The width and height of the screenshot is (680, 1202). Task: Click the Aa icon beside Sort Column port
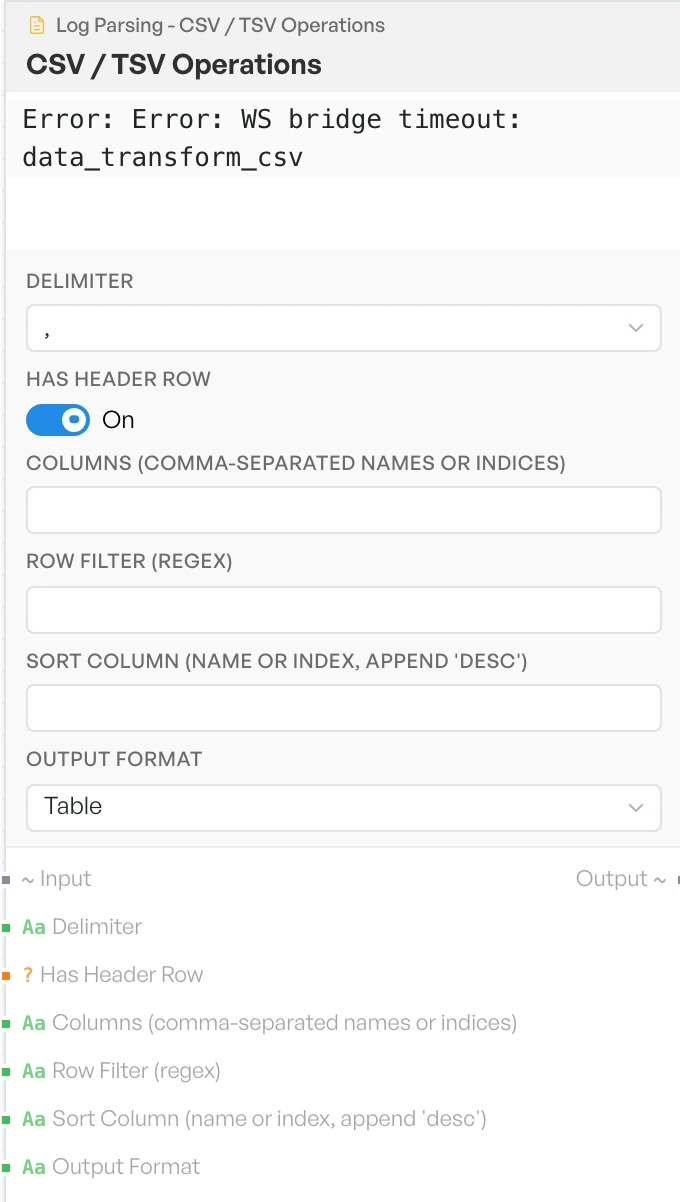pyautogui.click(x=34, y=1119)
